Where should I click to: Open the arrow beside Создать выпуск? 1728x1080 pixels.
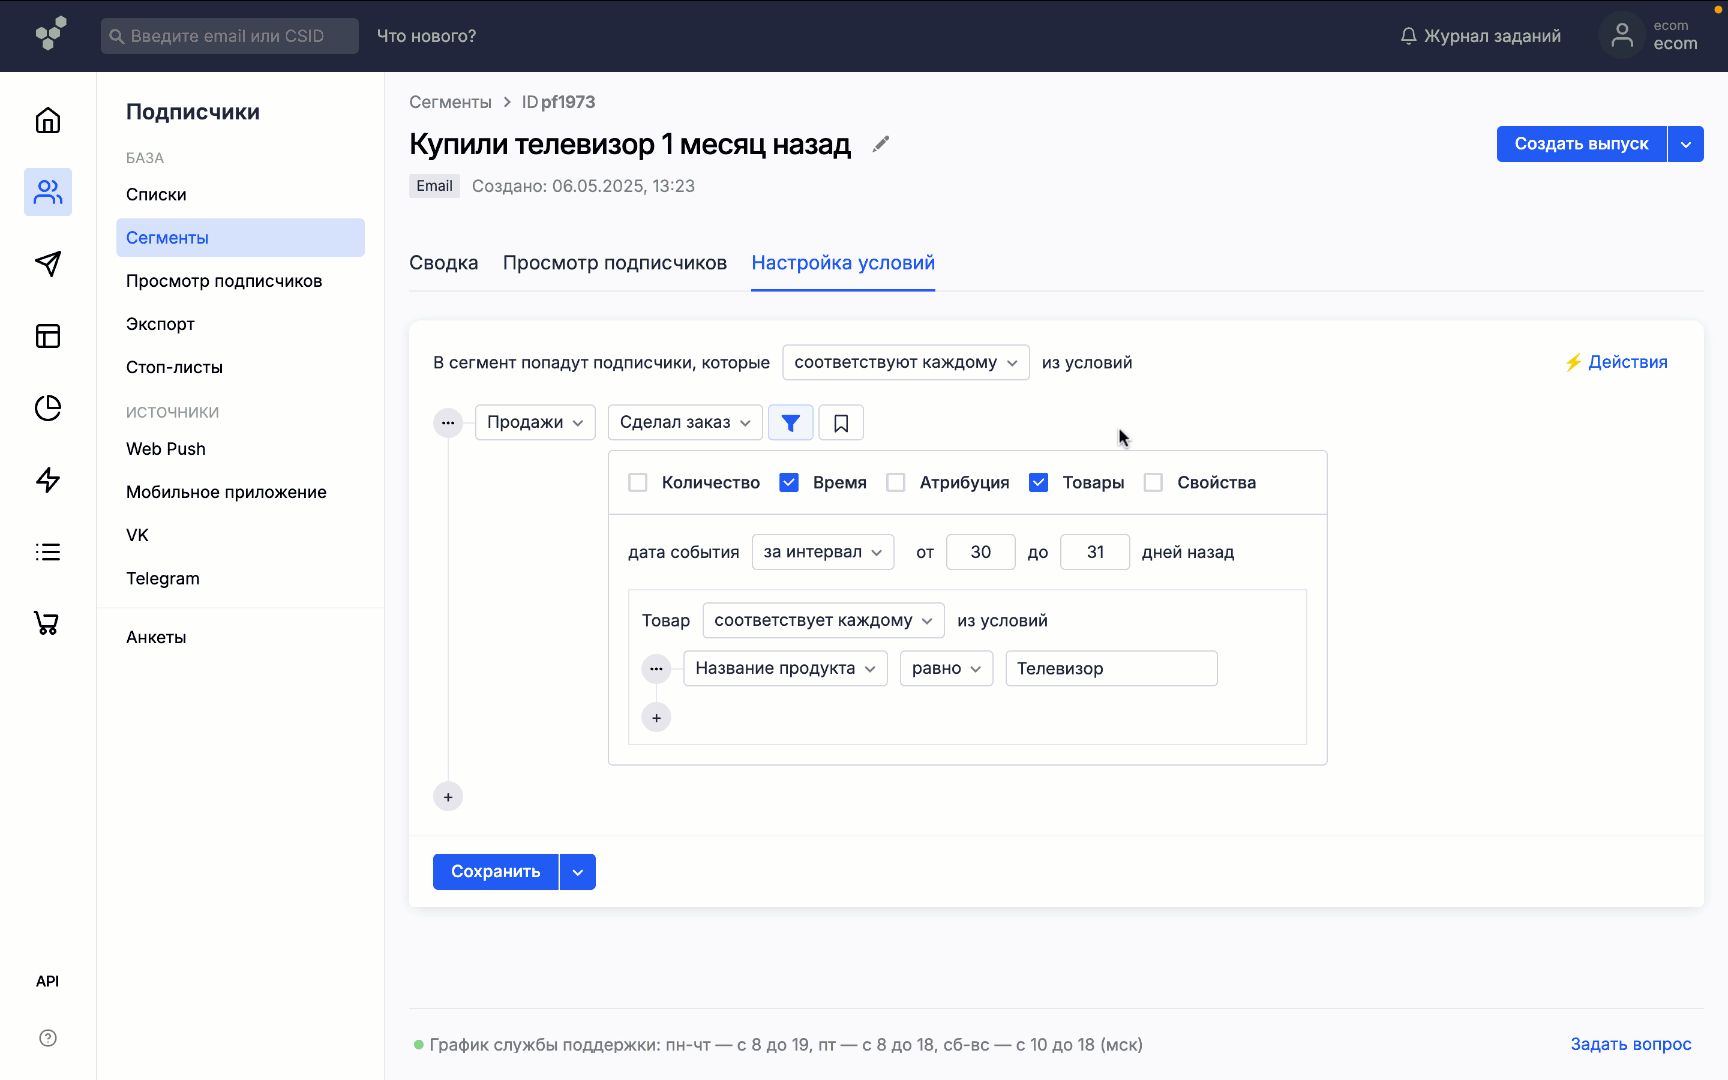click(1685, 144)
